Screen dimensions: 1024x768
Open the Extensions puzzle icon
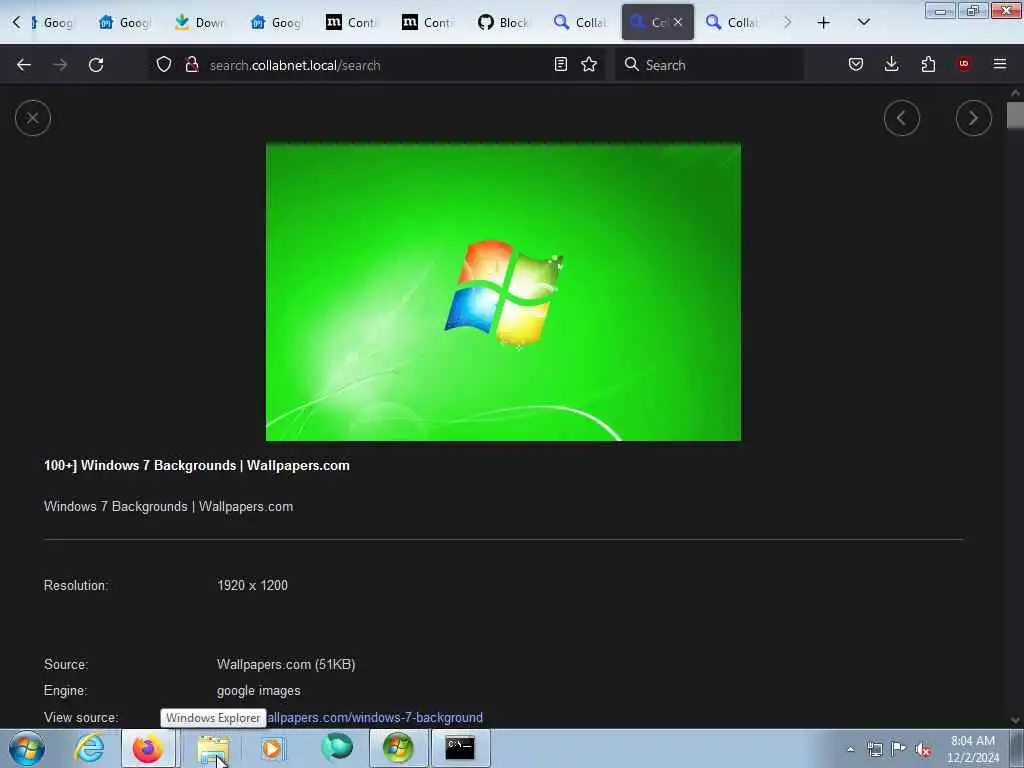[x=928, y=64]
